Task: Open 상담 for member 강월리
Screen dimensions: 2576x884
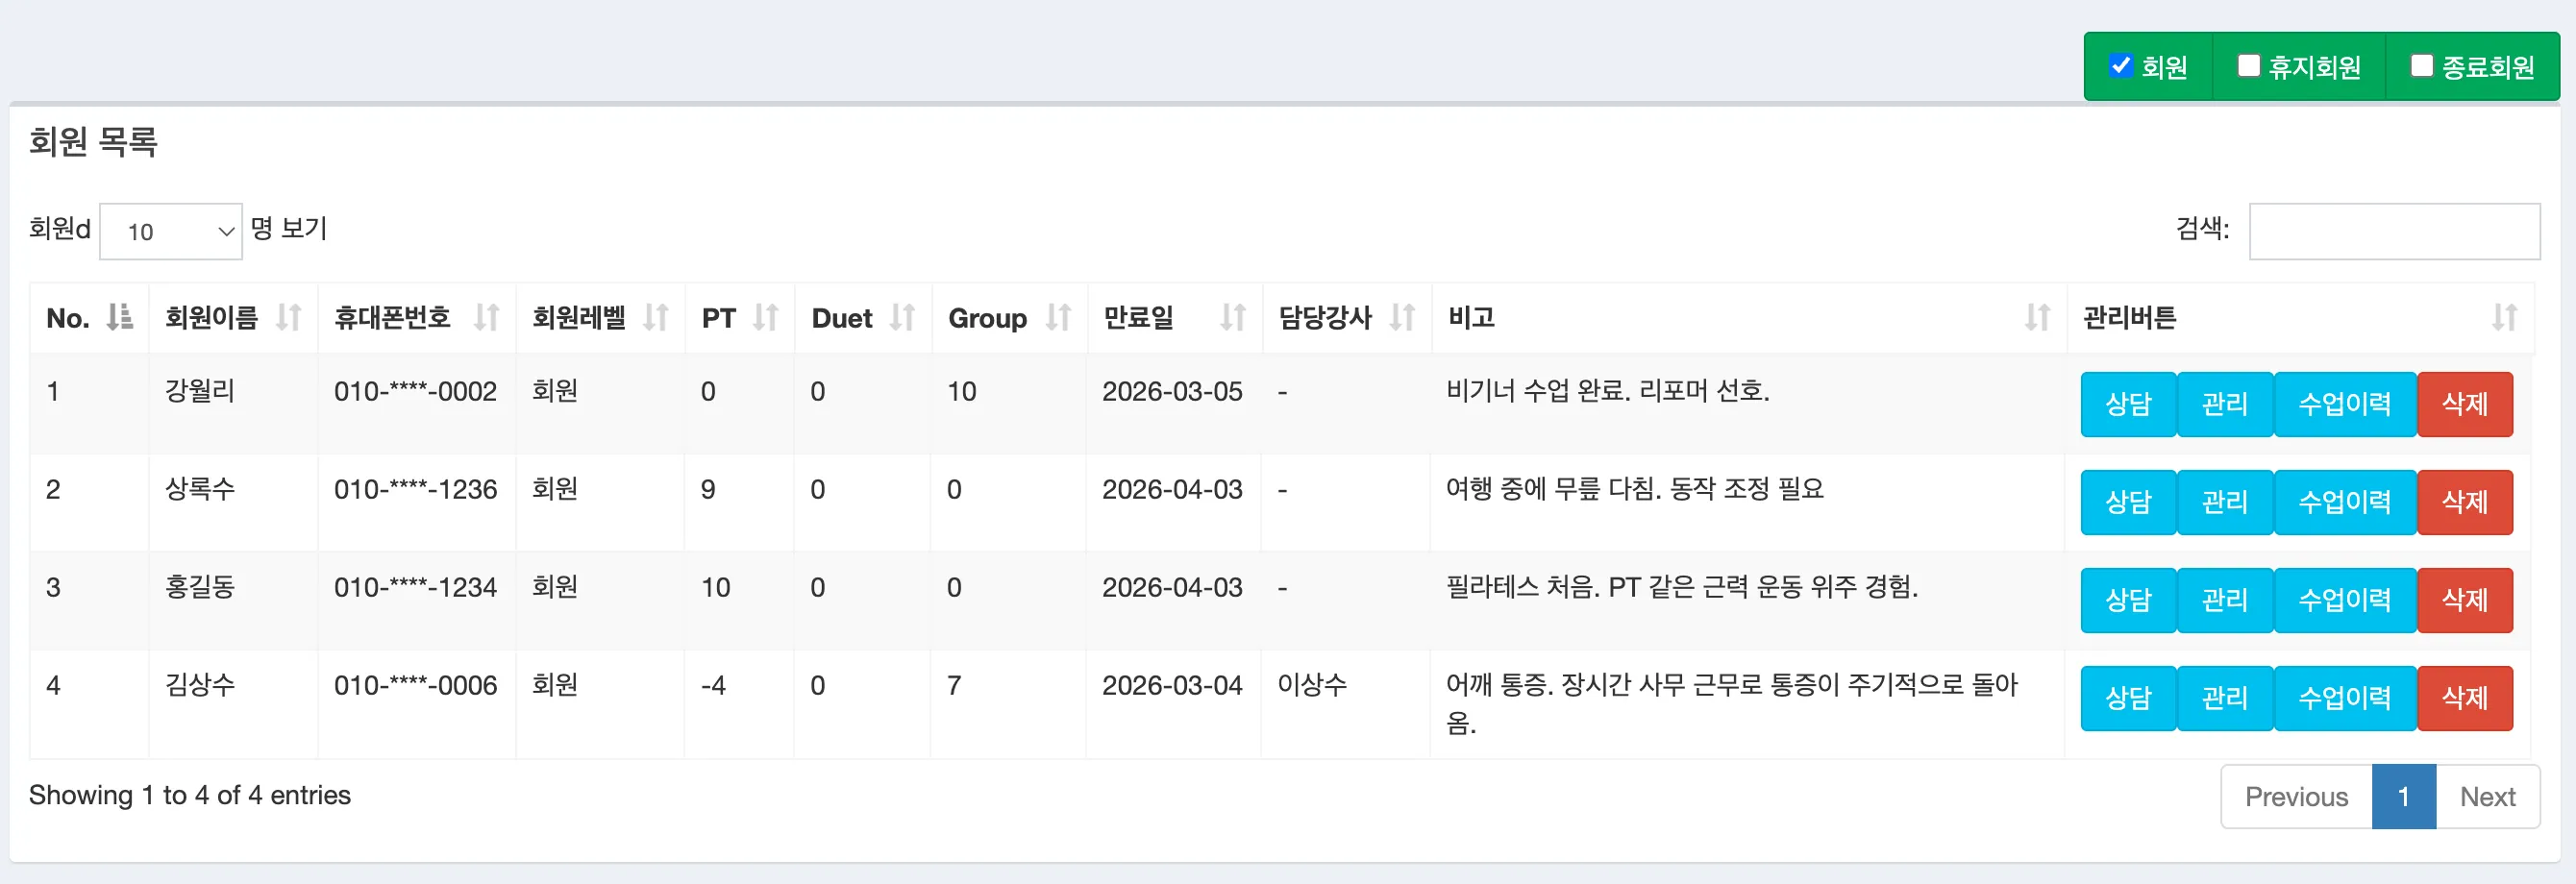Action: click(x=2127, y=405)
